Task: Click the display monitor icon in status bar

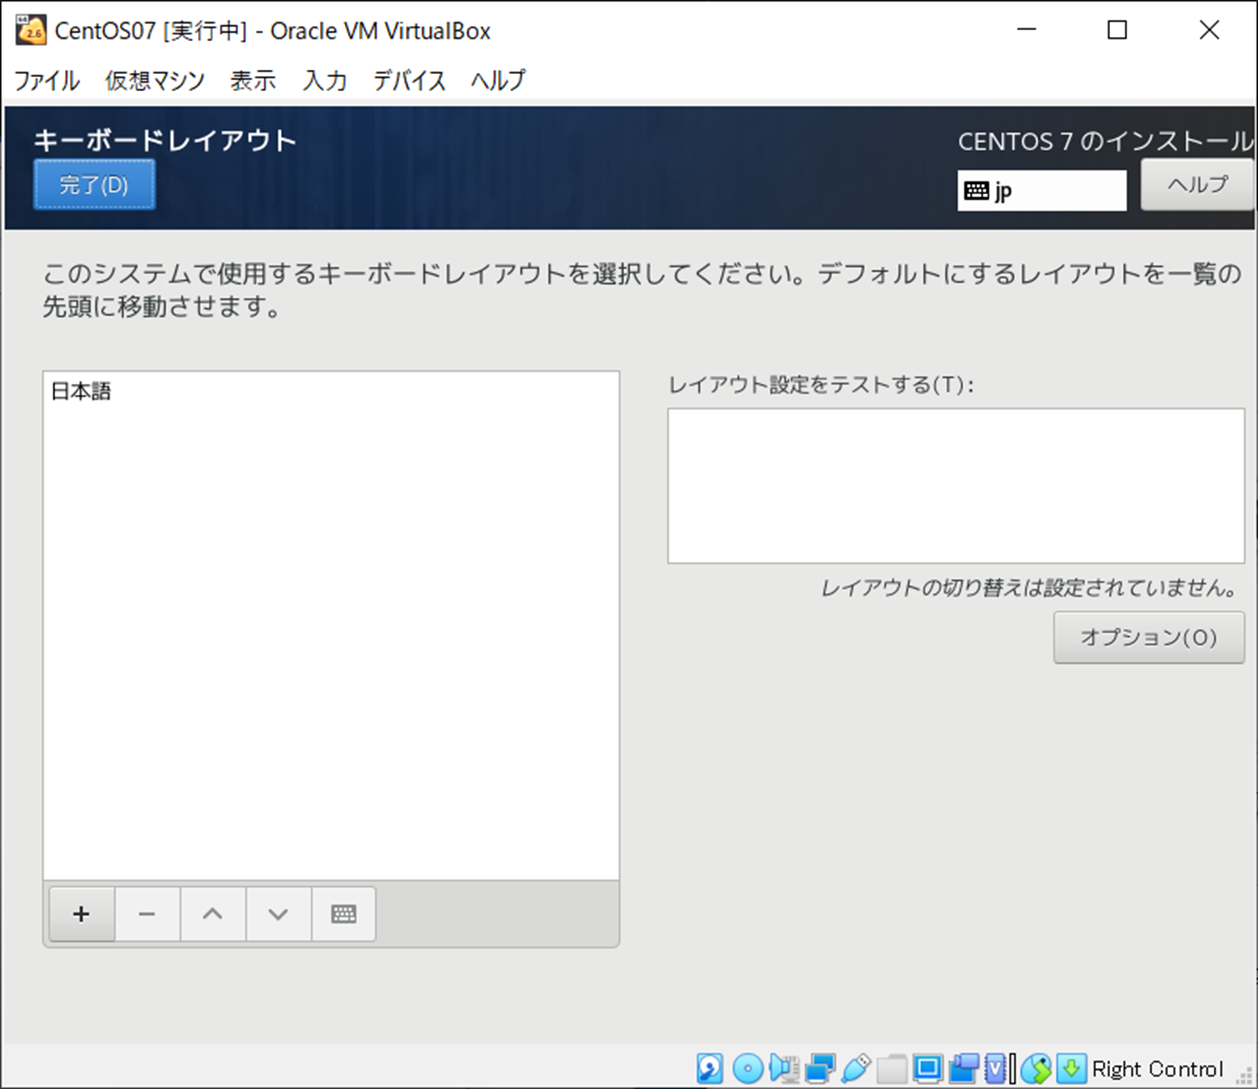Action: point(927,1068)
